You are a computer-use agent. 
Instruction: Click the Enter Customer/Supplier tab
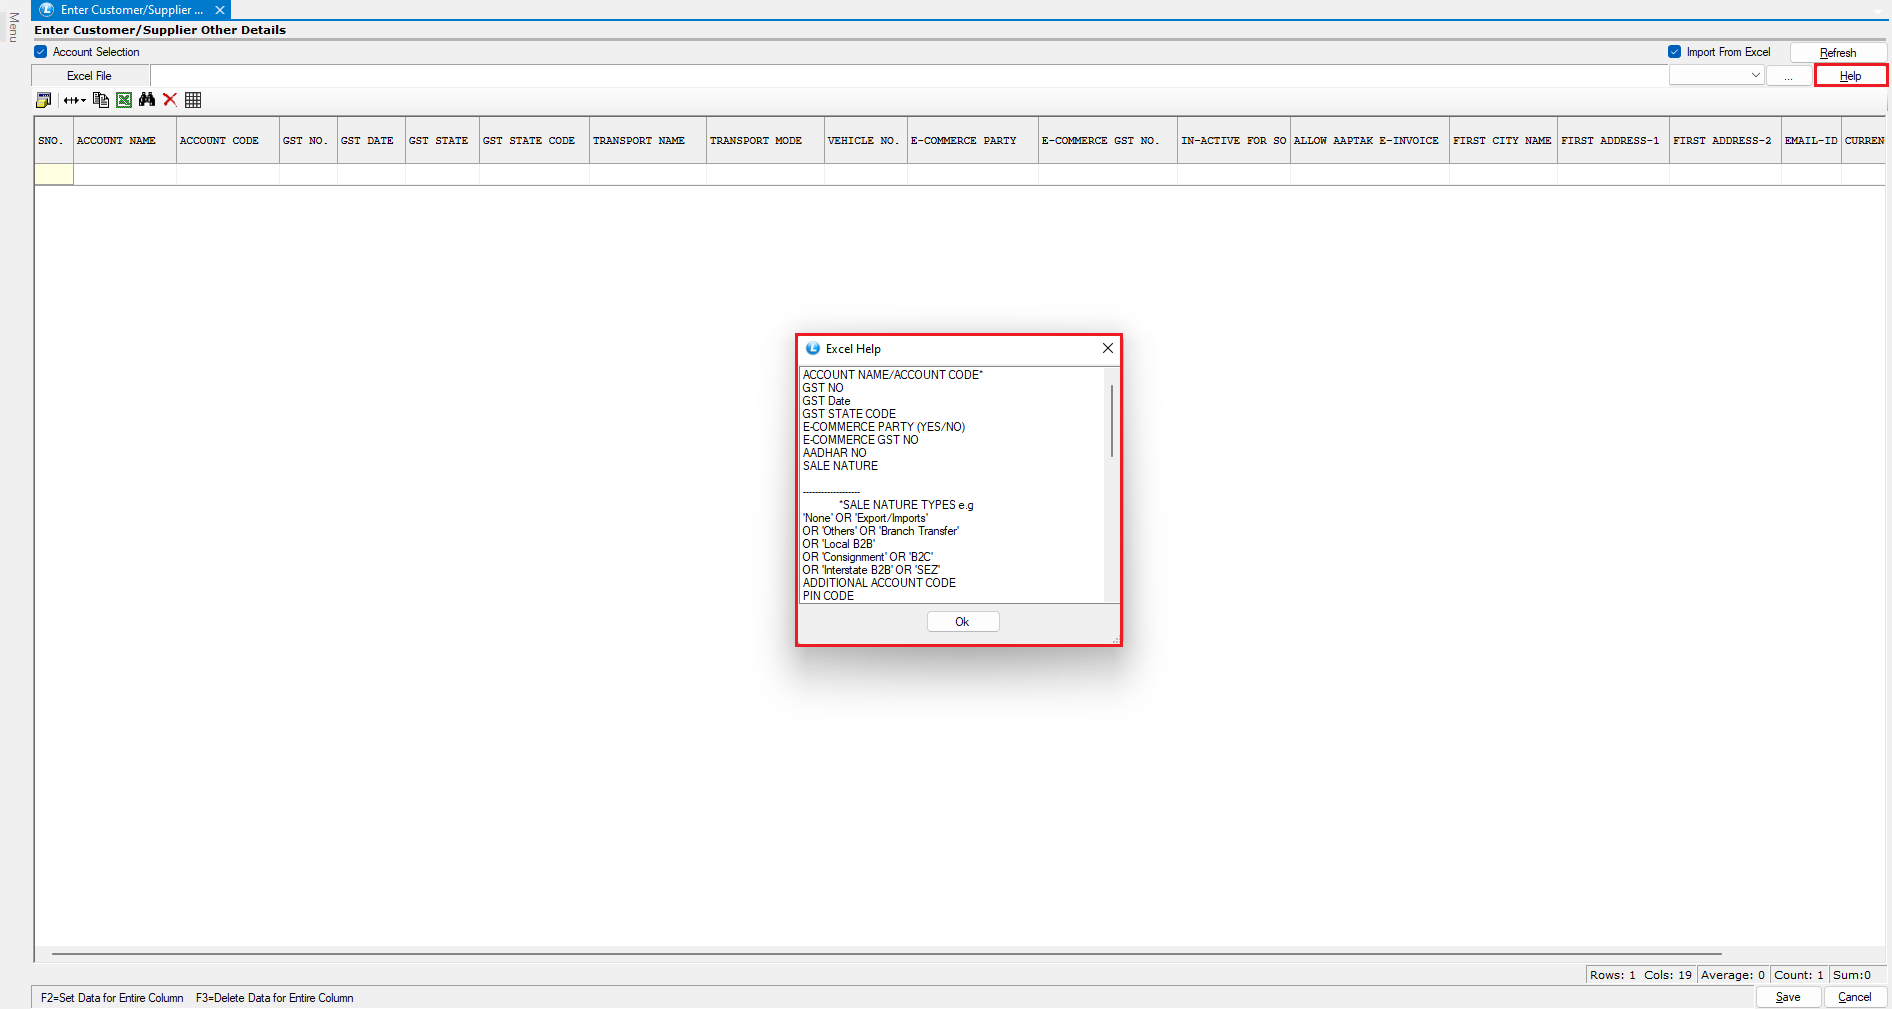point(130,10)
